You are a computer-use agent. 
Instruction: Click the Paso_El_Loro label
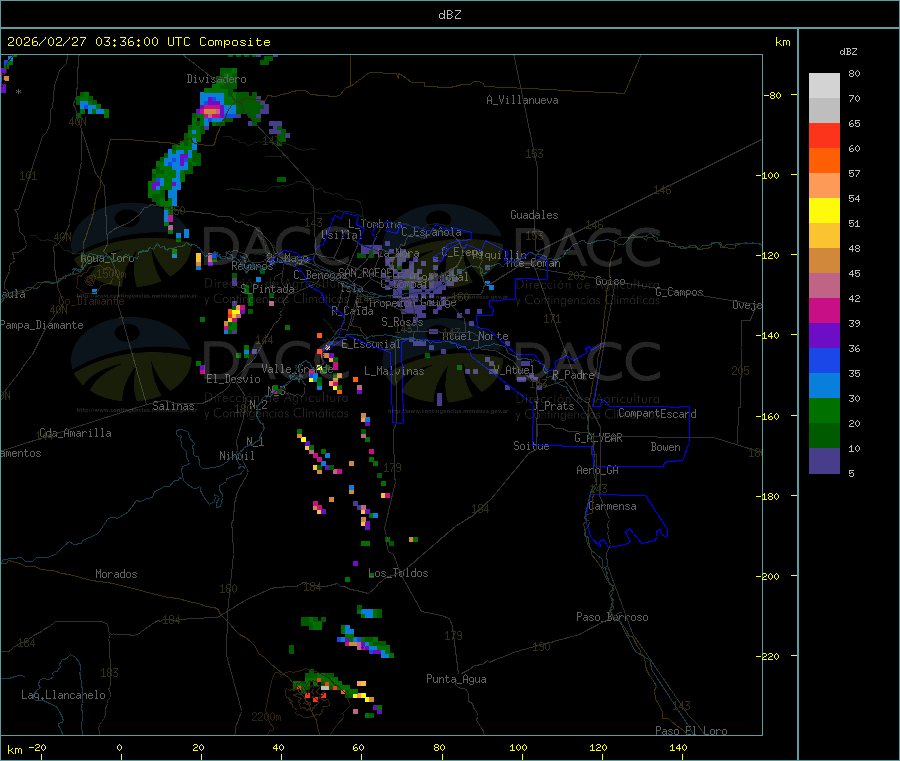coord(691,731)
